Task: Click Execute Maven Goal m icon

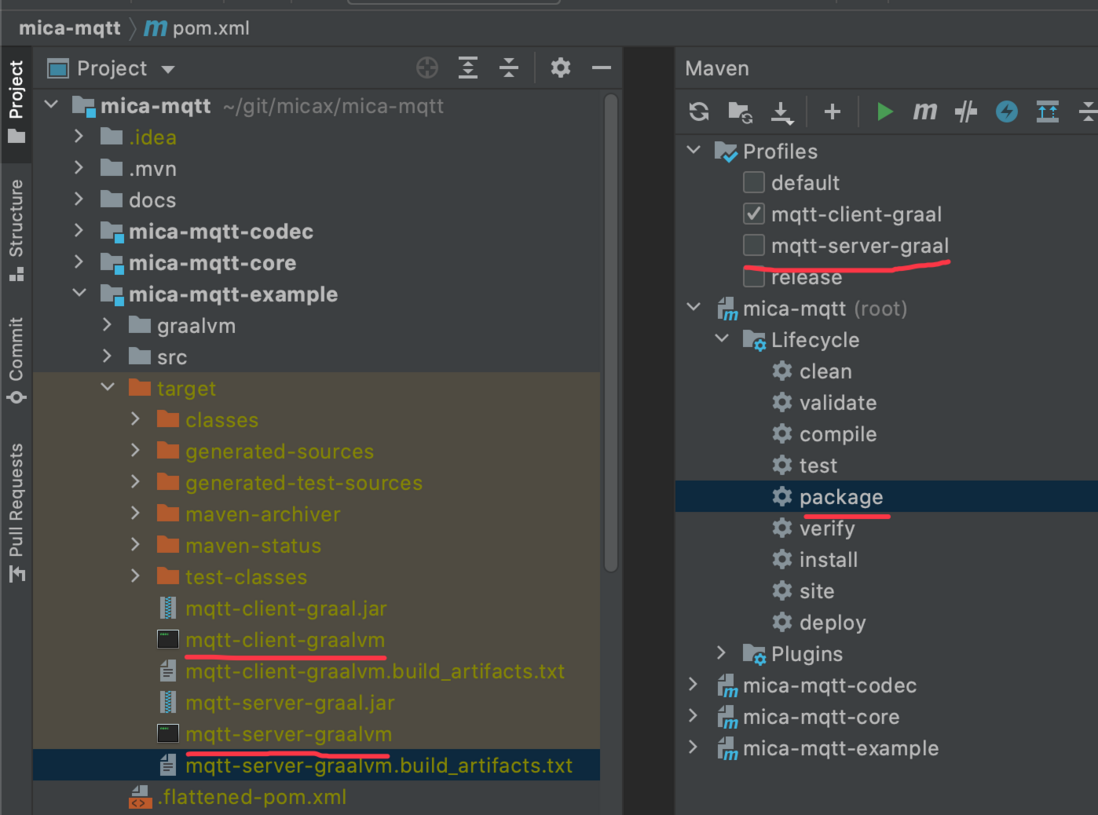Action: (924, 111)
